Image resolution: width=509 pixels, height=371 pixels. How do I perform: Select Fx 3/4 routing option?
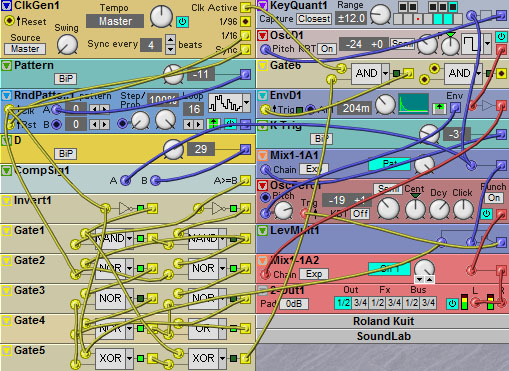[394, 303]
